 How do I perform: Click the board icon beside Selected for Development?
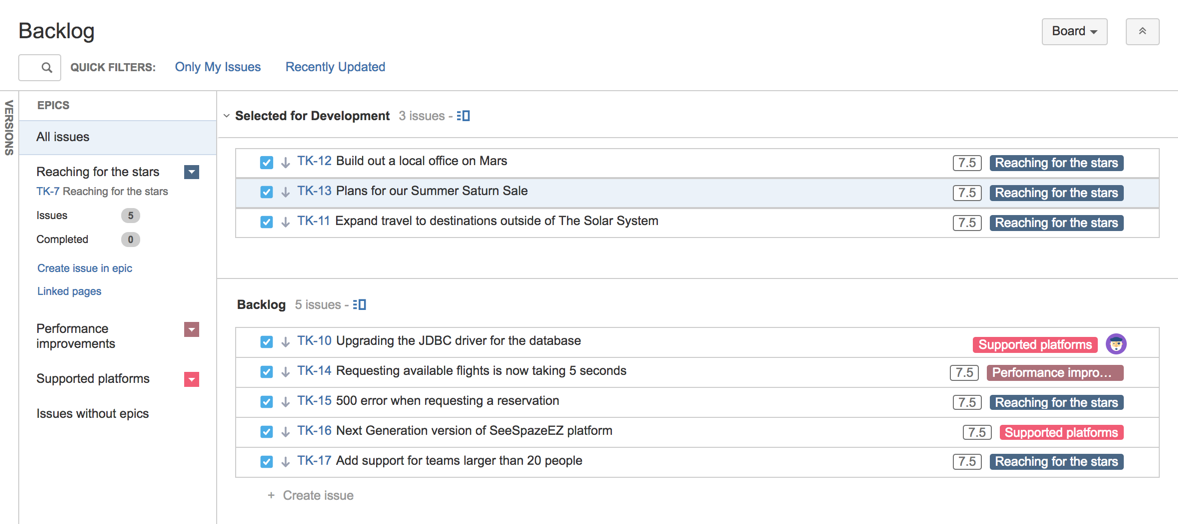click(464, 117)
